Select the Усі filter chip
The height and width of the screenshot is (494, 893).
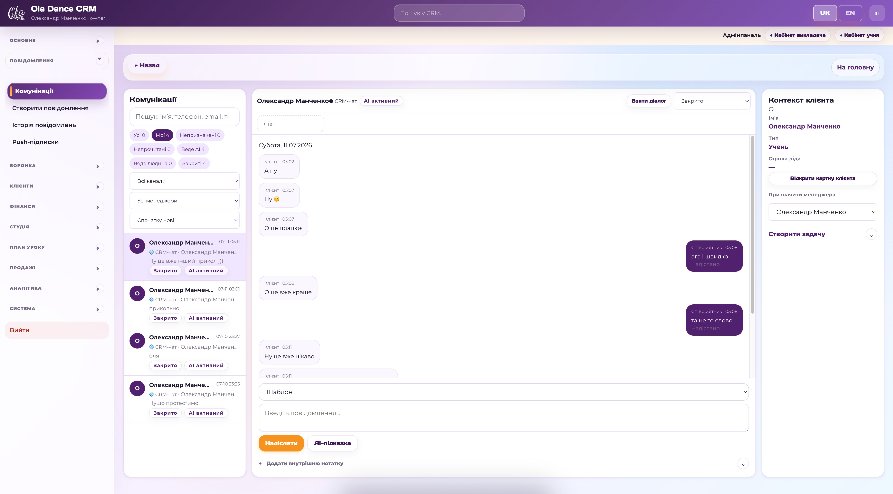coord(139,135)
